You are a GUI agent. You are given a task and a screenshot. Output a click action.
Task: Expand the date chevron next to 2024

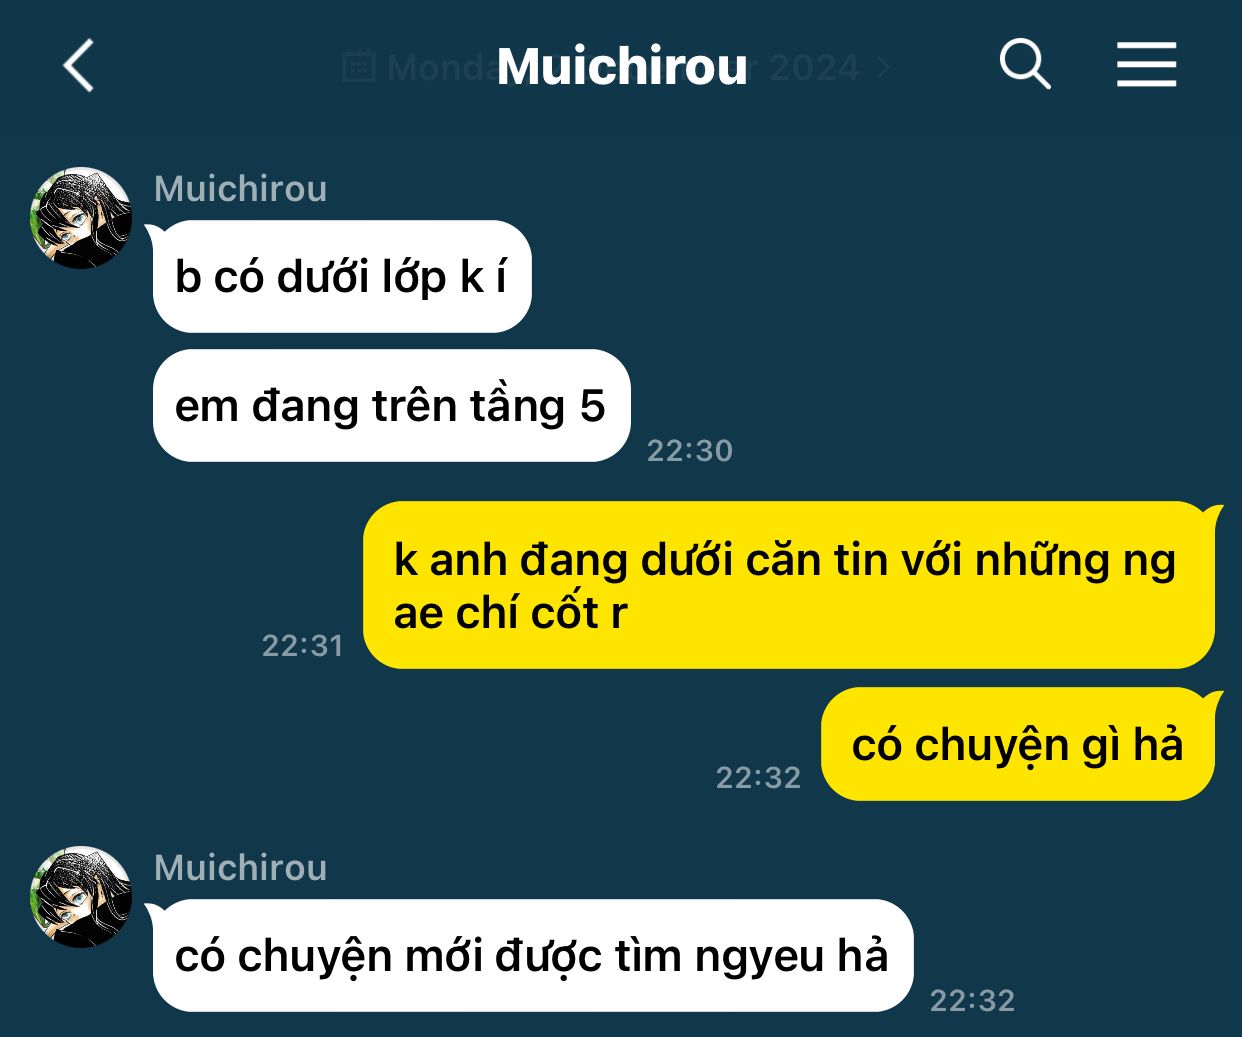(x=883, y=67)
